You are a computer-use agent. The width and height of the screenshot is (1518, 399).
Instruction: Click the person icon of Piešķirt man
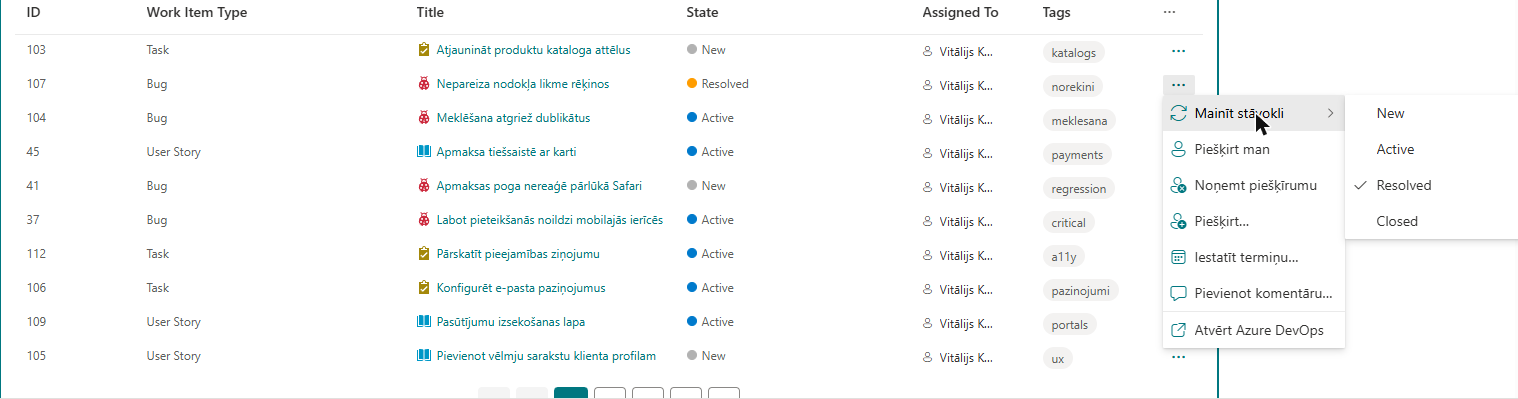1178,149
